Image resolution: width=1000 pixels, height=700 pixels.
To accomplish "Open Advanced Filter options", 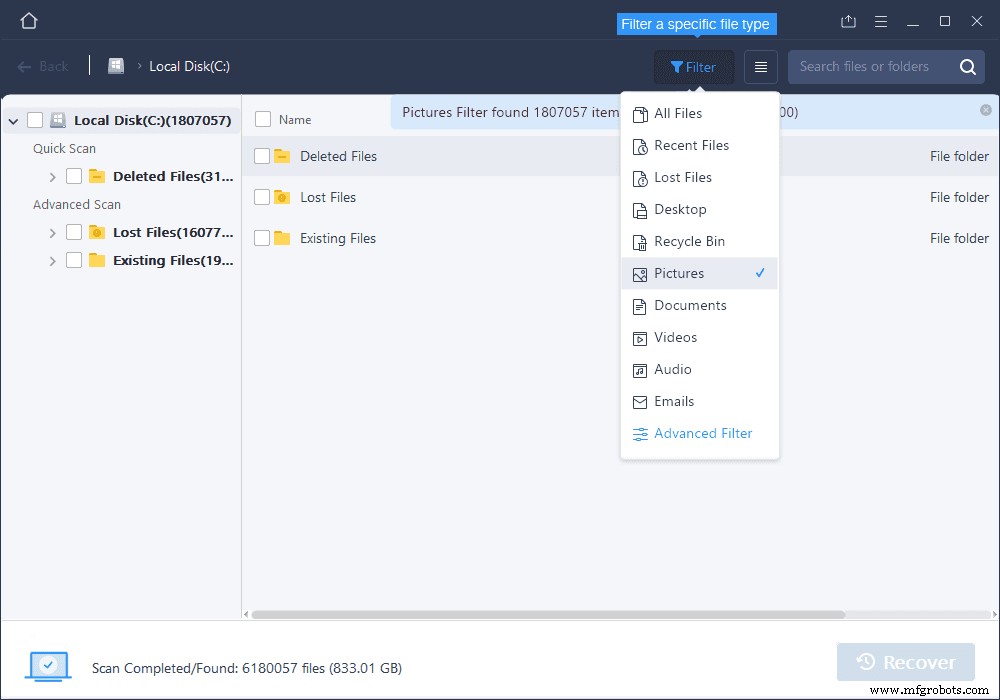I will 703,433.
